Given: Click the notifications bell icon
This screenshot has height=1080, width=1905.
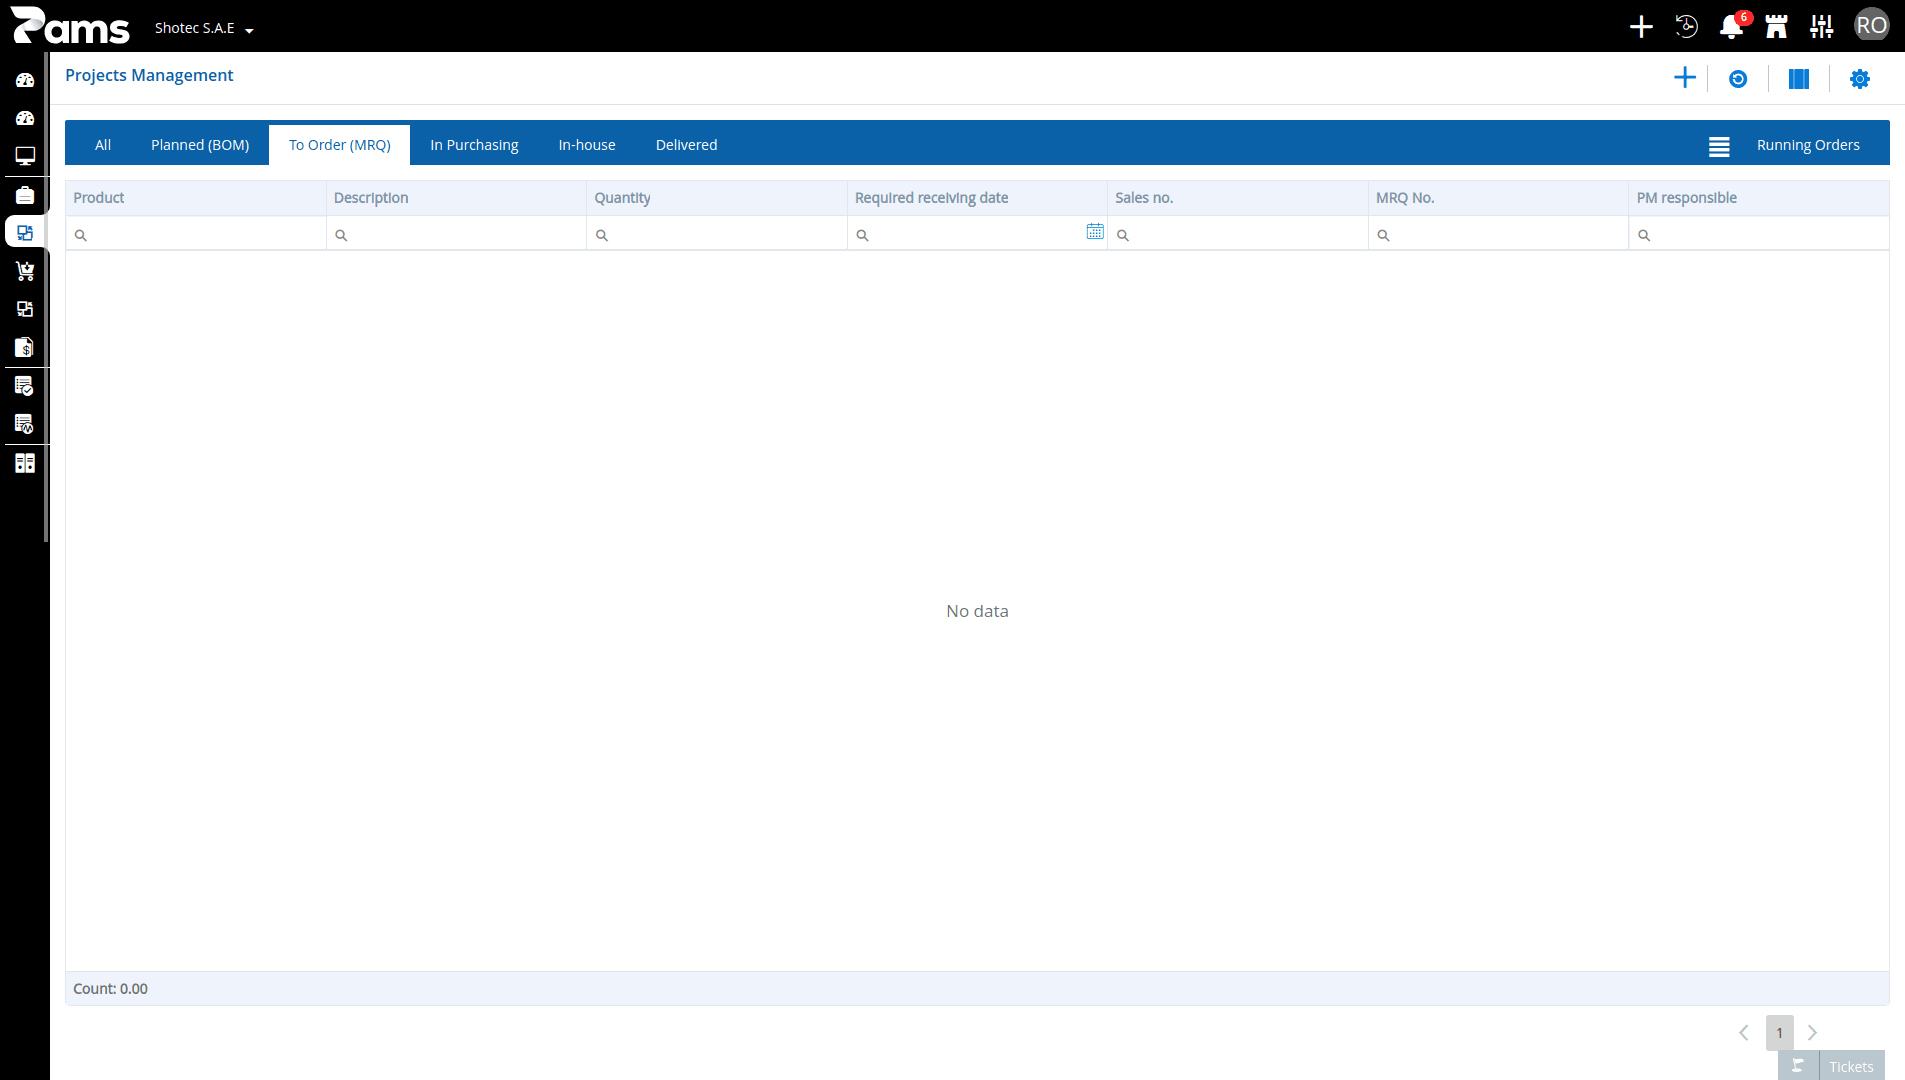Looking at the screenshot, I should coord(1731,27).
